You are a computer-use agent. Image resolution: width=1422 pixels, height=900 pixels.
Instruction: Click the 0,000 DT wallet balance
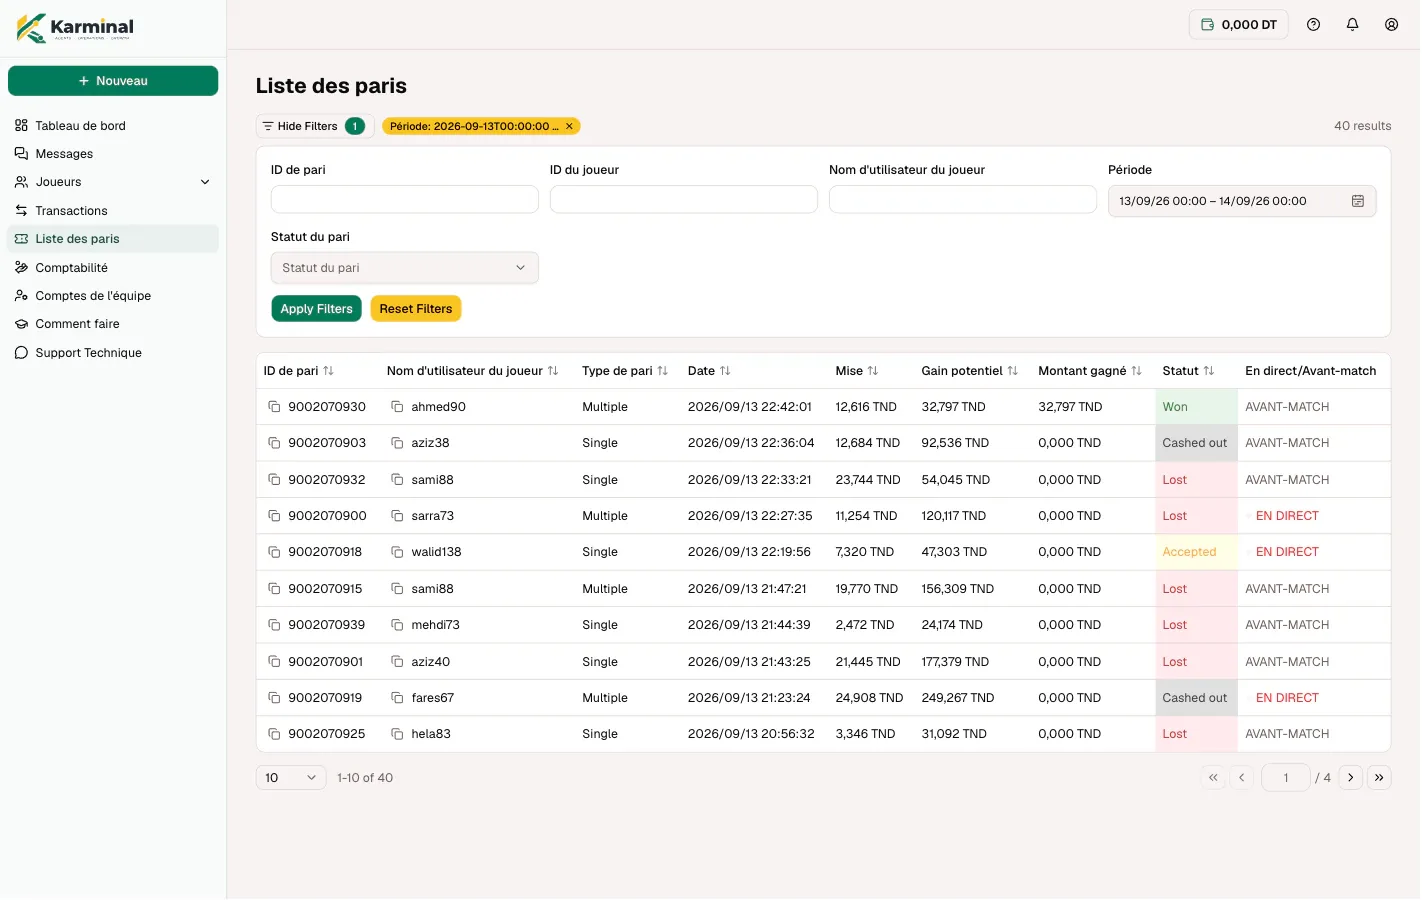point(1239,25)
